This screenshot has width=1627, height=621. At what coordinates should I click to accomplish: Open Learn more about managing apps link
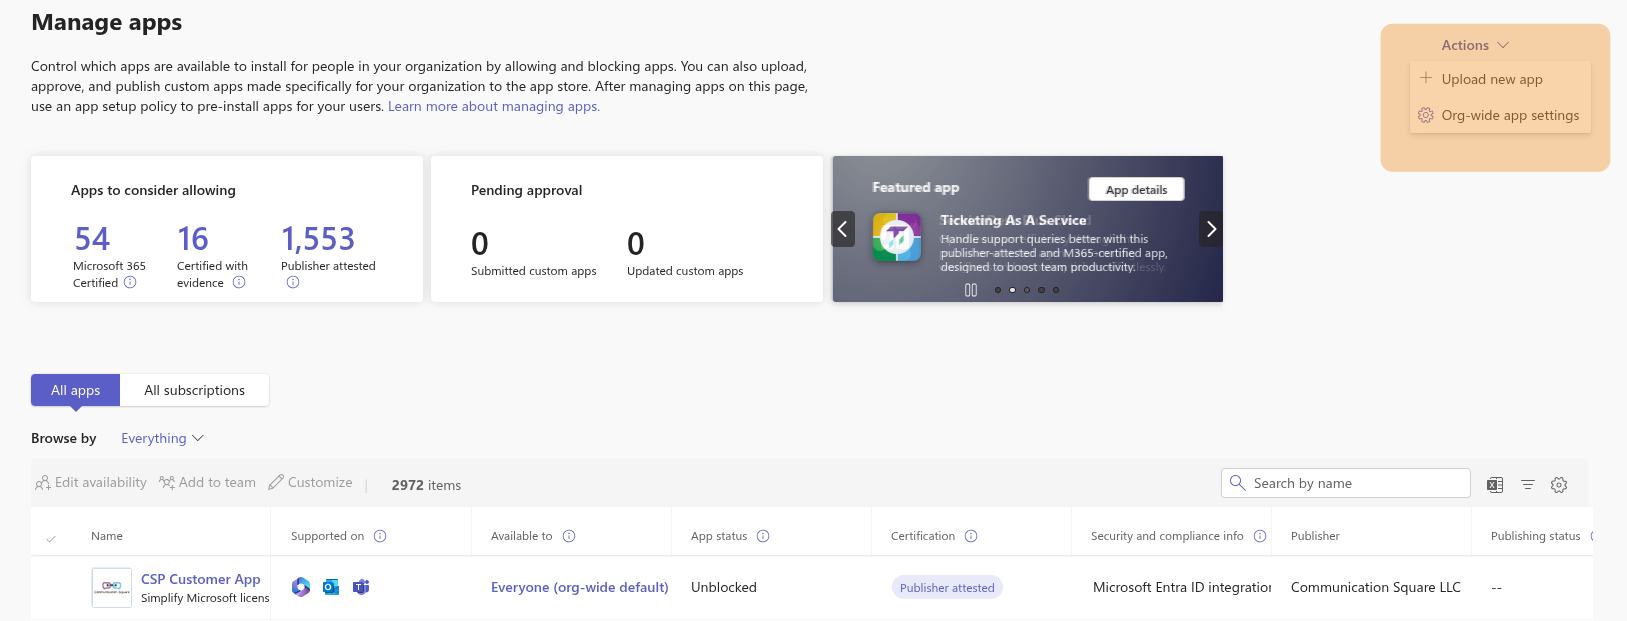pyautogui.click(x=494, y=106)
